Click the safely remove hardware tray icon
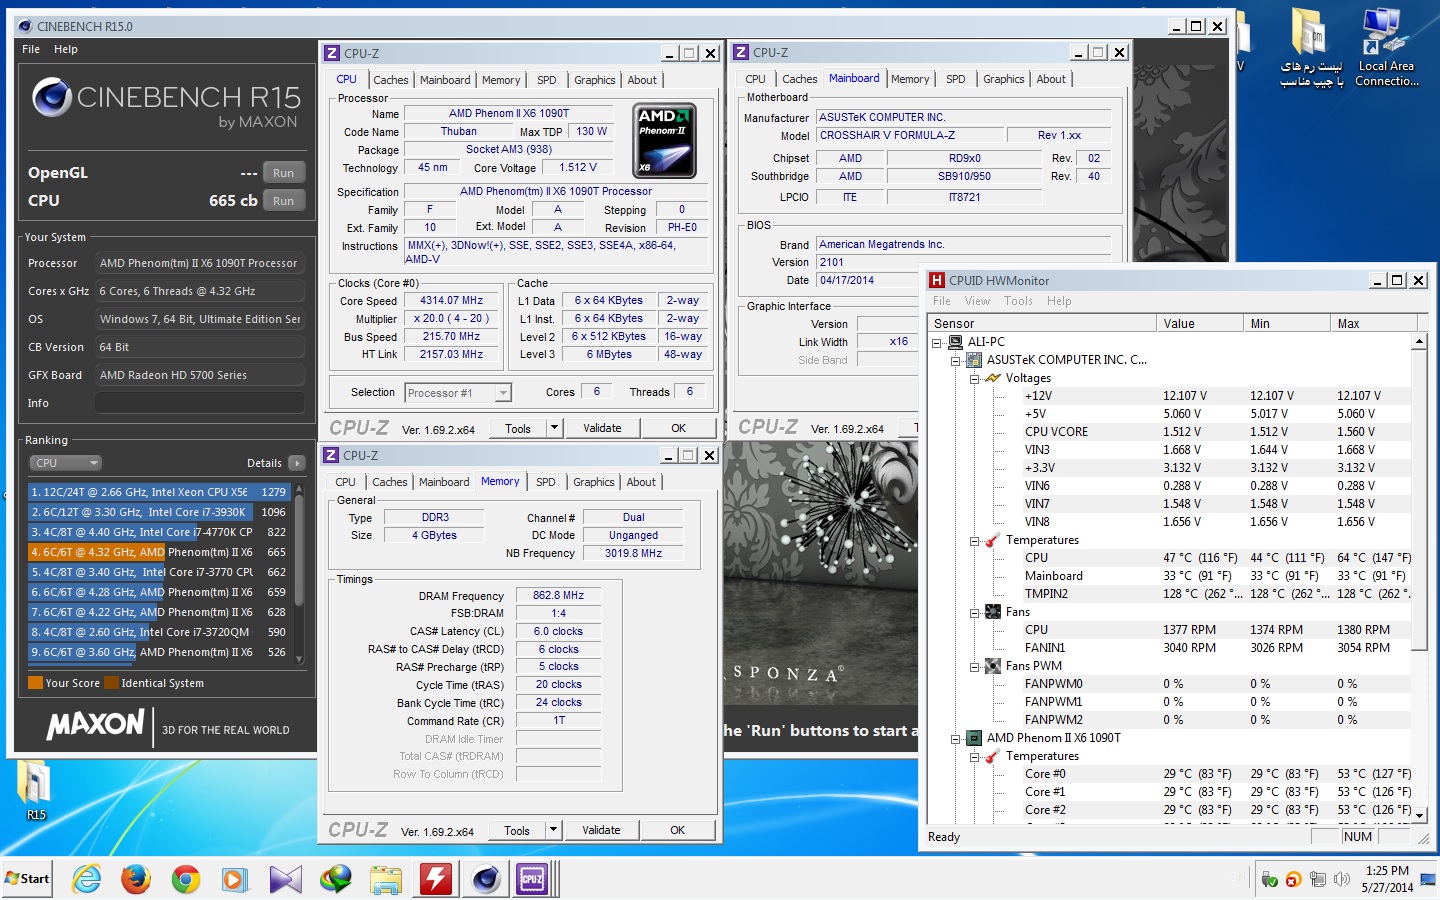The image size is (1440, 900). (x=1269, y=879)
